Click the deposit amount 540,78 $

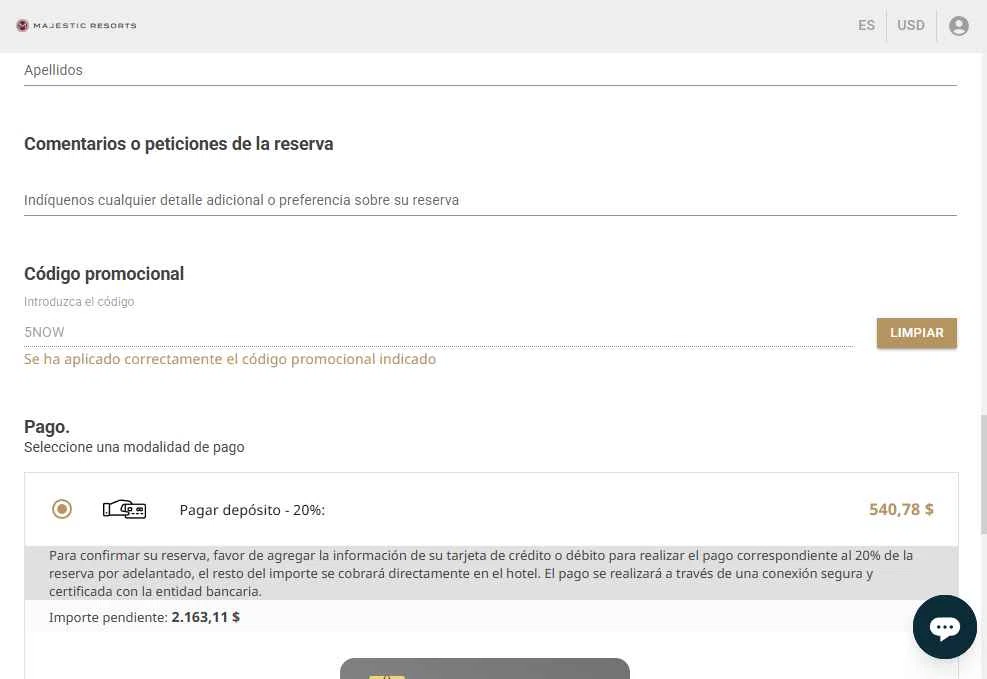pos(901,509)
